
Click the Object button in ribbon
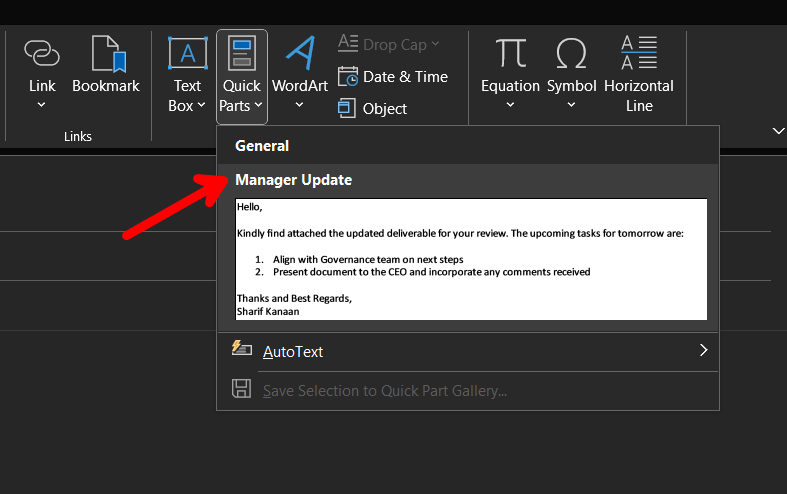[372, 108]
